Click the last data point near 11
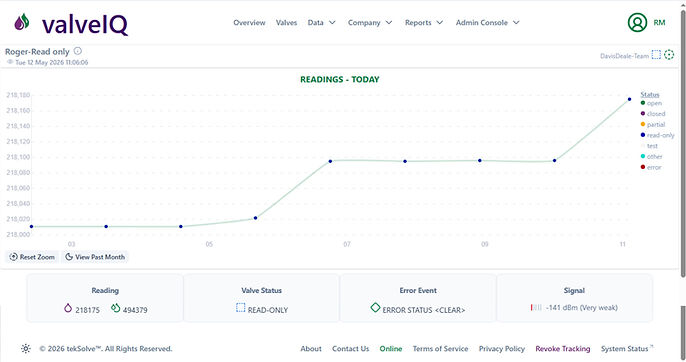686x362 pixels. 630,99
